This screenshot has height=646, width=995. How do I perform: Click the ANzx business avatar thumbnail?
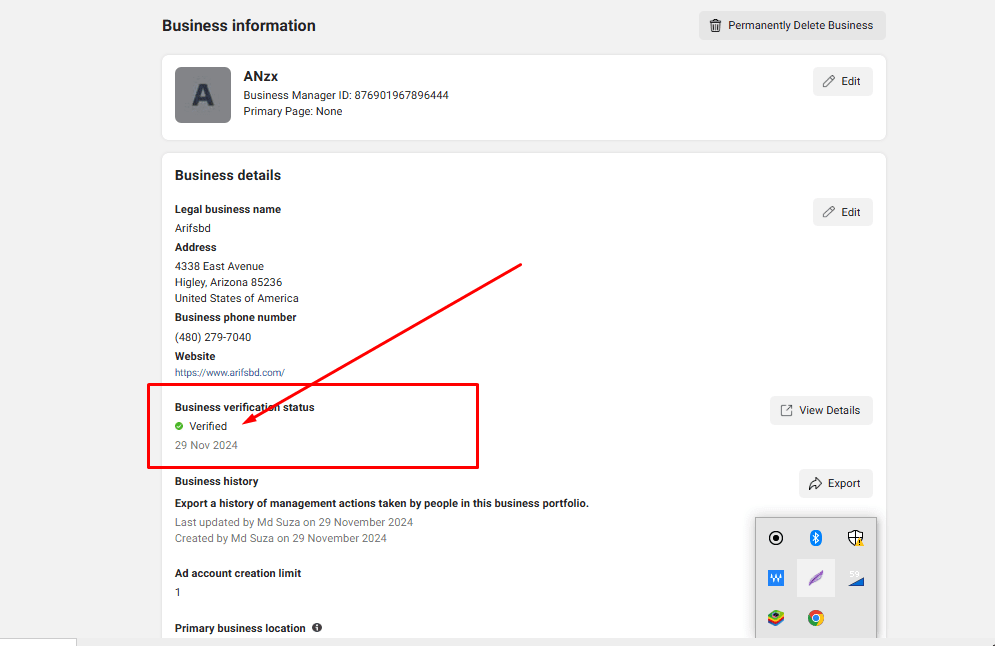[203, 95]
